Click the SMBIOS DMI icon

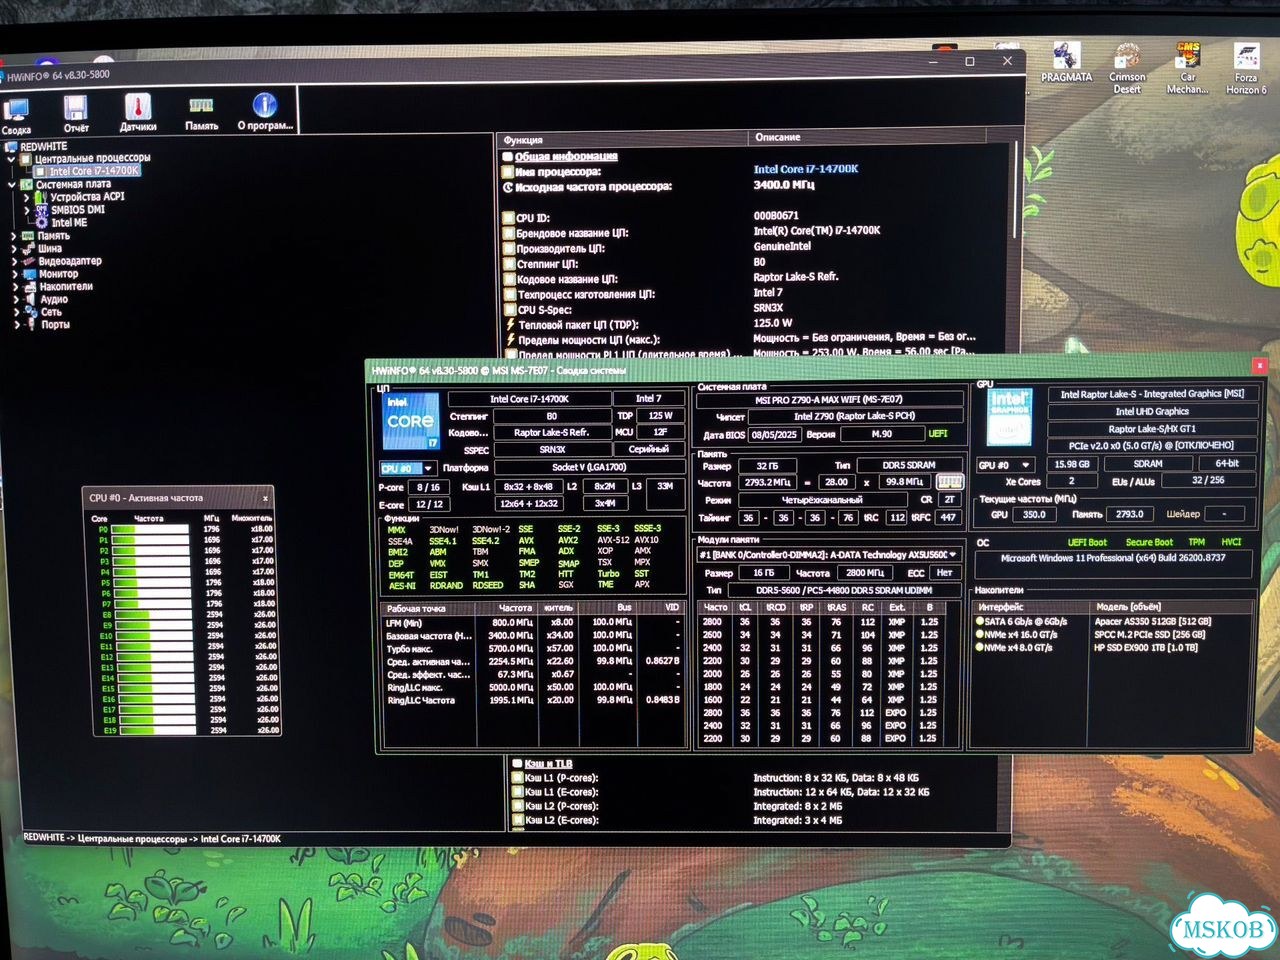pos(42,210)
